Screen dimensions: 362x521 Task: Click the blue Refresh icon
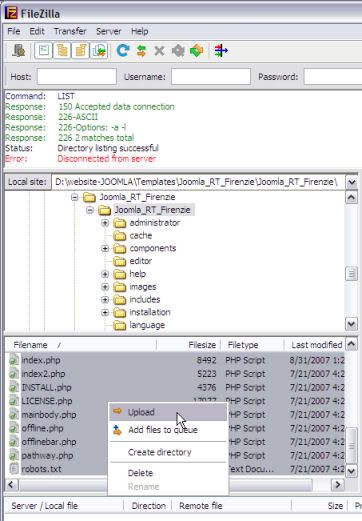(123, 51)
